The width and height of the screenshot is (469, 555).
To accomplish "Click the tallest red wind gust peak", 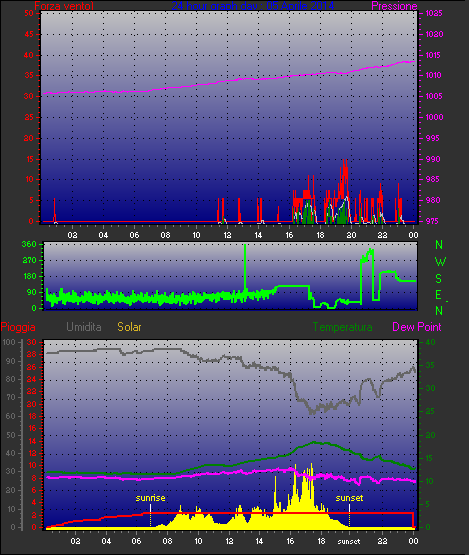I will pyautogui.click(x=344, y=177).
